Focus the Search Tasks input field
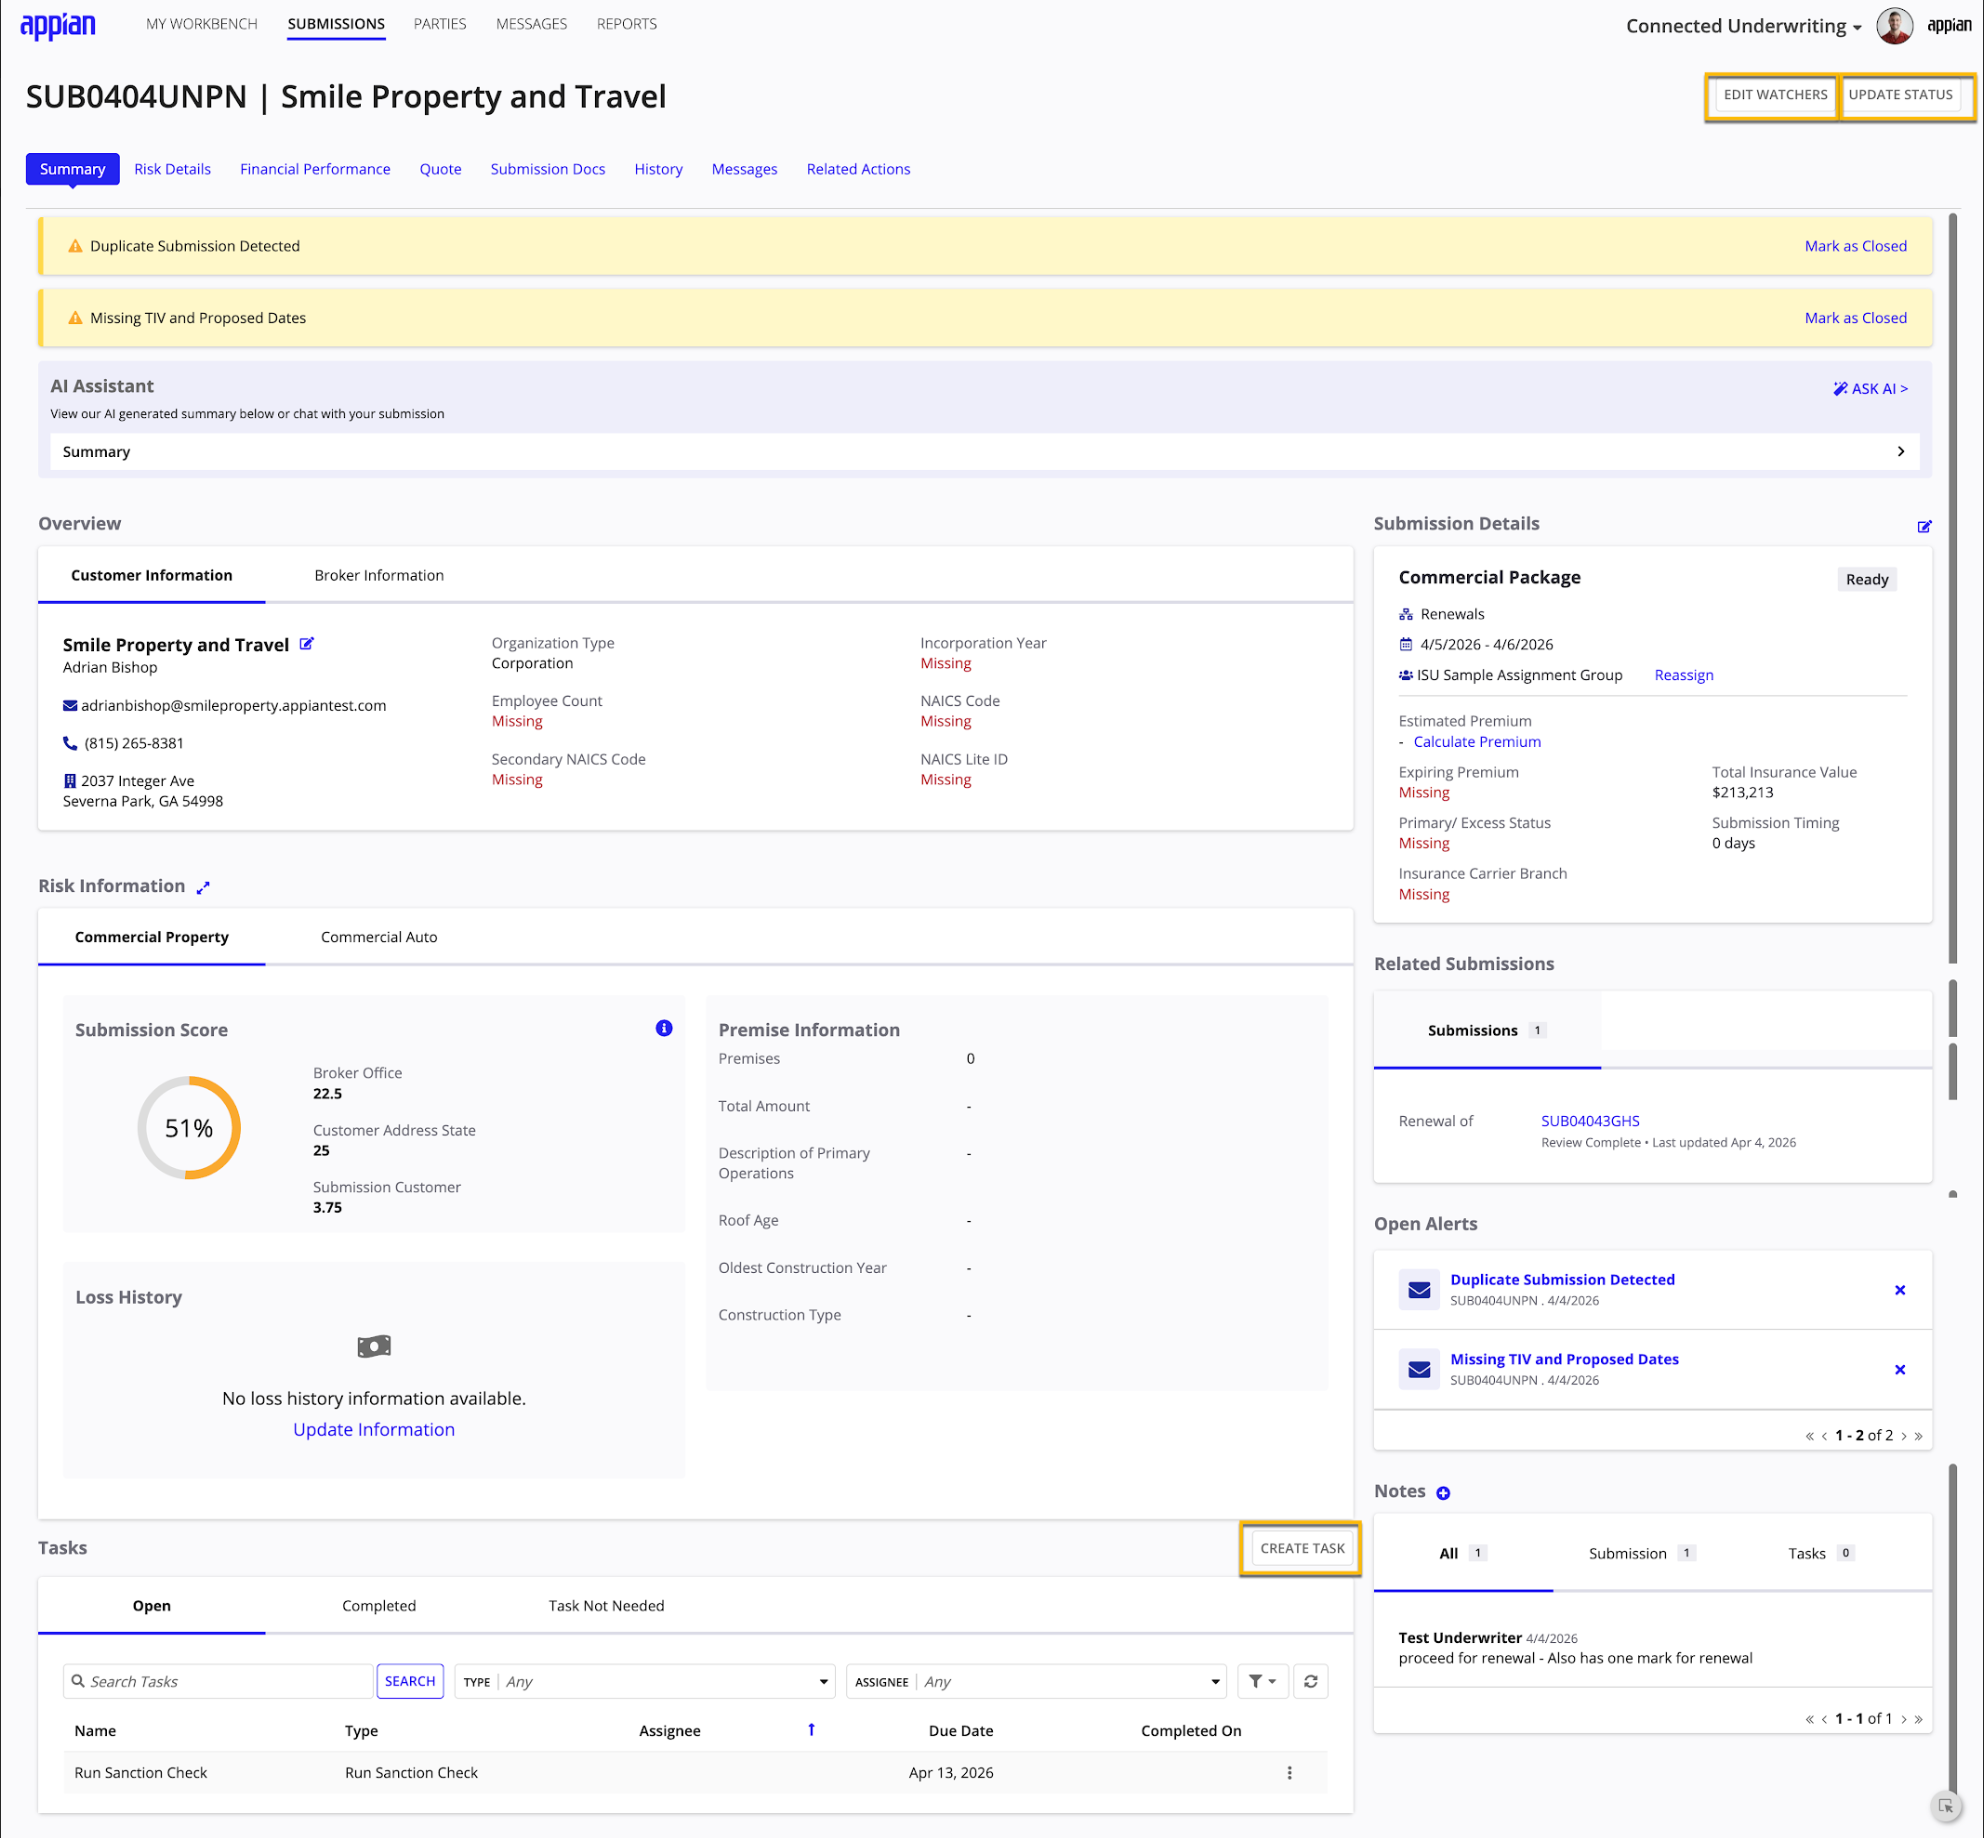Image resolution: width=1984 pixels, height=1838 pixels. coord(218,1682)
